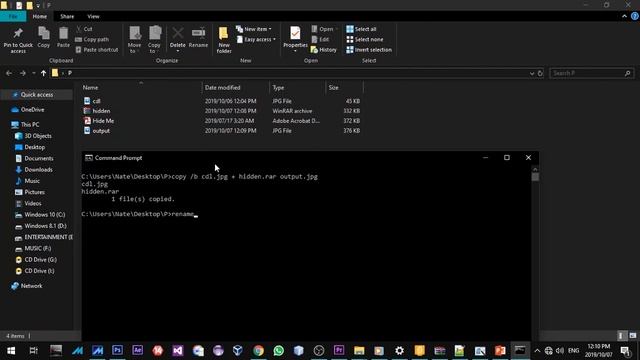Open Quick access in navigation pane

[x=37, y=95]
